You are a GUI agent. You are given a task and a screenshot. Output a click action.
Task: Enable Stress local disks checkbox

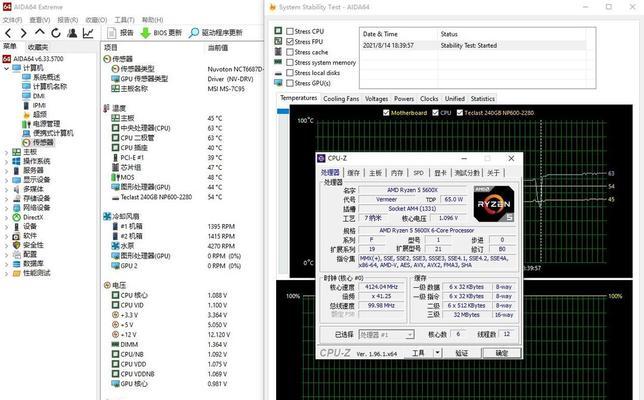[x=290, y=73]
